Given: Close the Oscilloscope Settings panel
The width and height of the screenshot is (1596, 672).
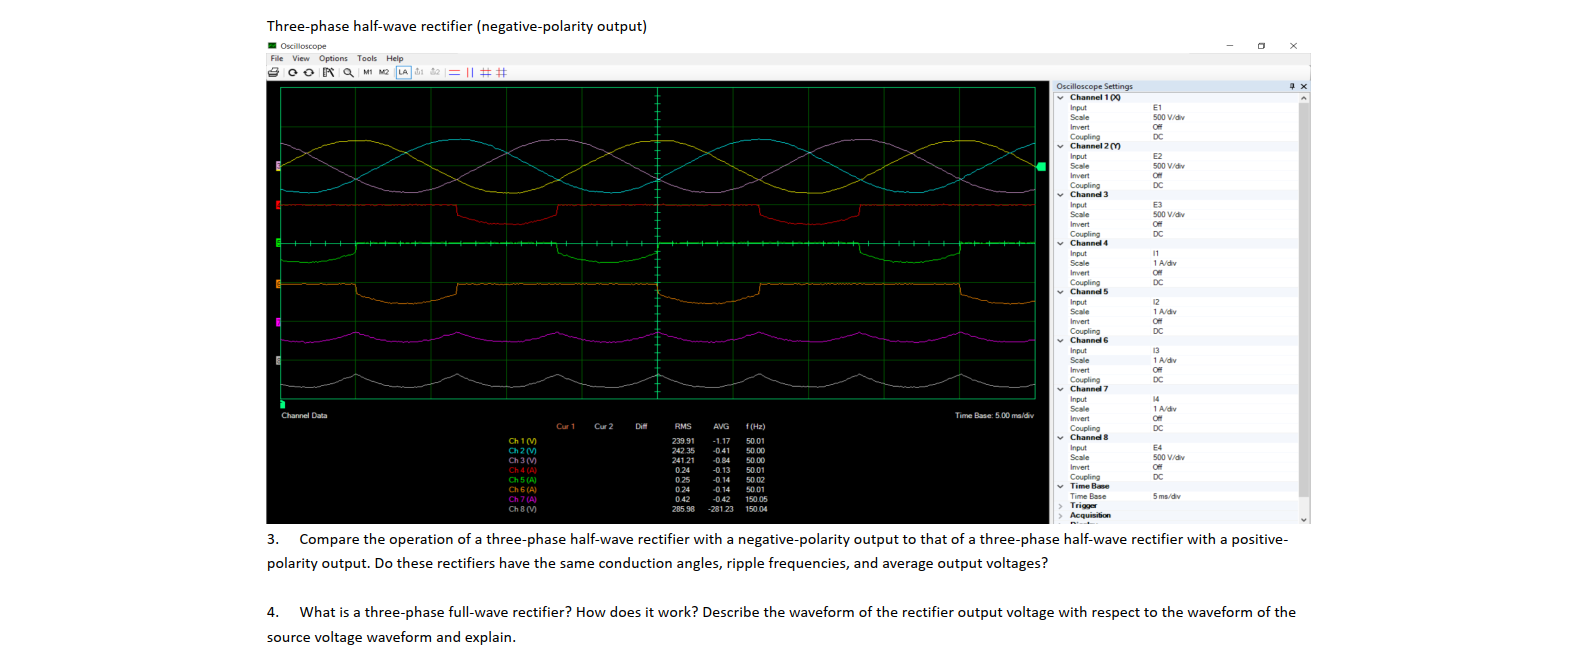Looking at the screenshot, I should 1303,86.
